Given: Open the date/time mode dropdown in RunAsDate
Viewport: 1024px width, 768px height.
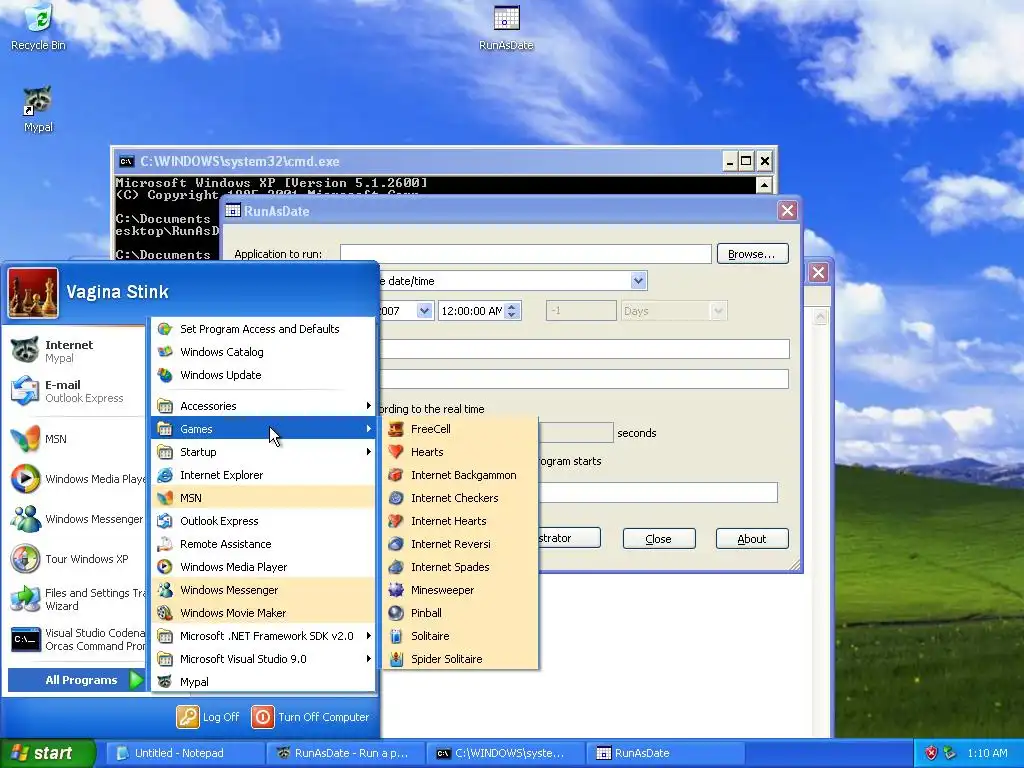Looking at the screenshot, I should [x=638, y=281].
